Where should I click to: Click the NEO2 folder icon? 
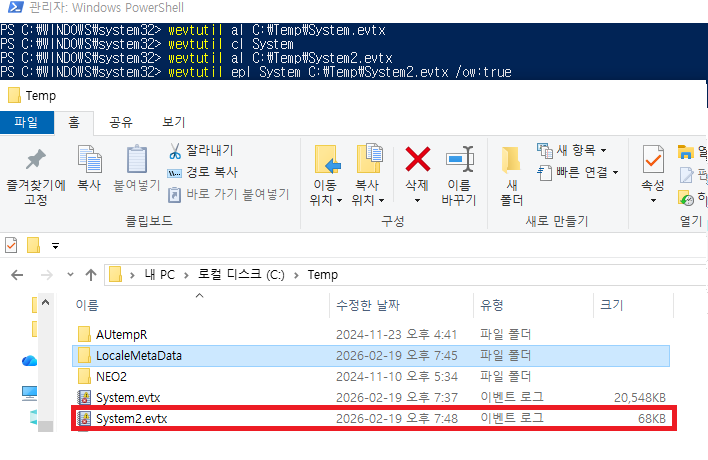(x=84, y=376)
